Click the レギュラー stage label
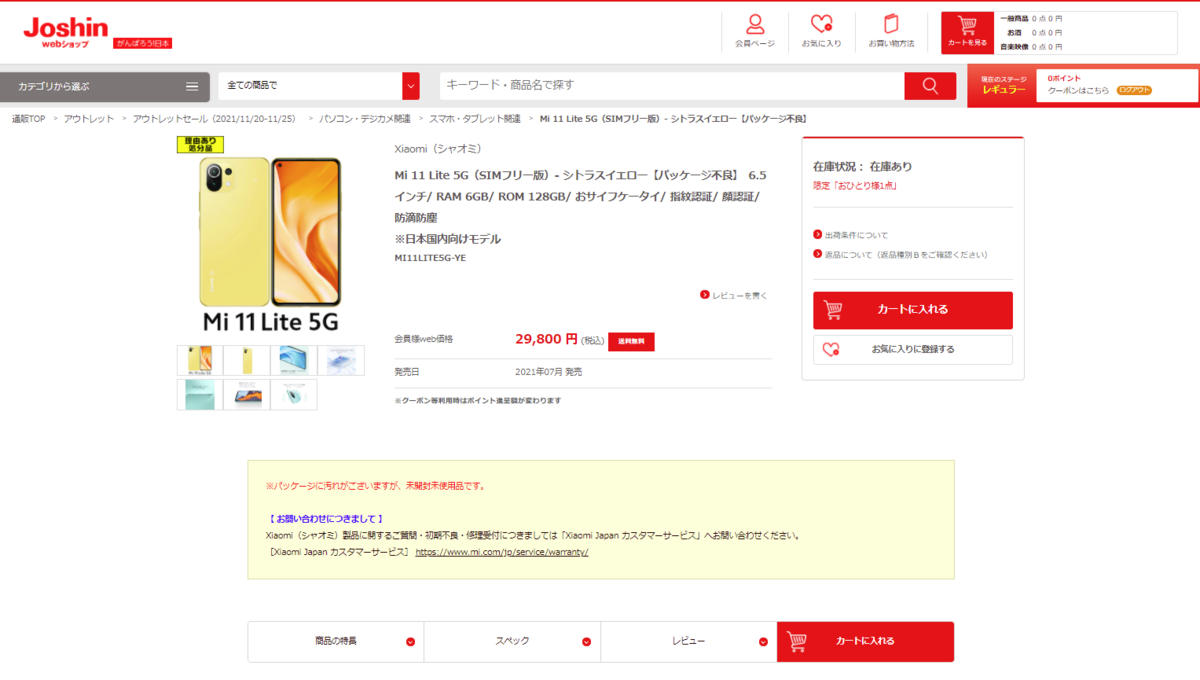This screenshot has height=680, width=1200. (x=1004, y=91)
